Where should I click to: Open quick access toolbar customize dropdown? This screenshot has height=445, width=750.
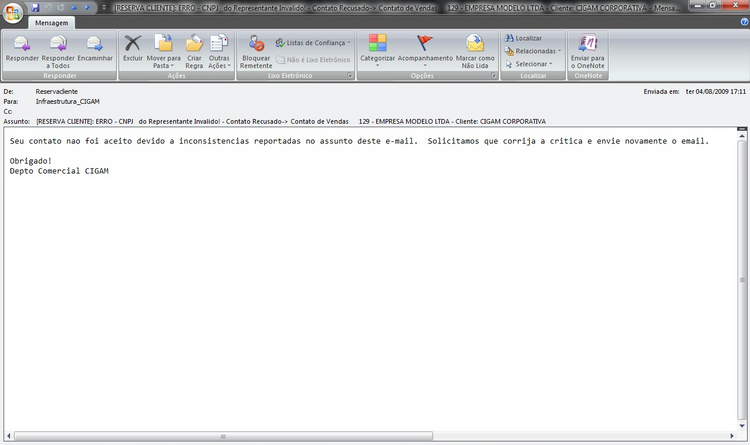(104, 7)
